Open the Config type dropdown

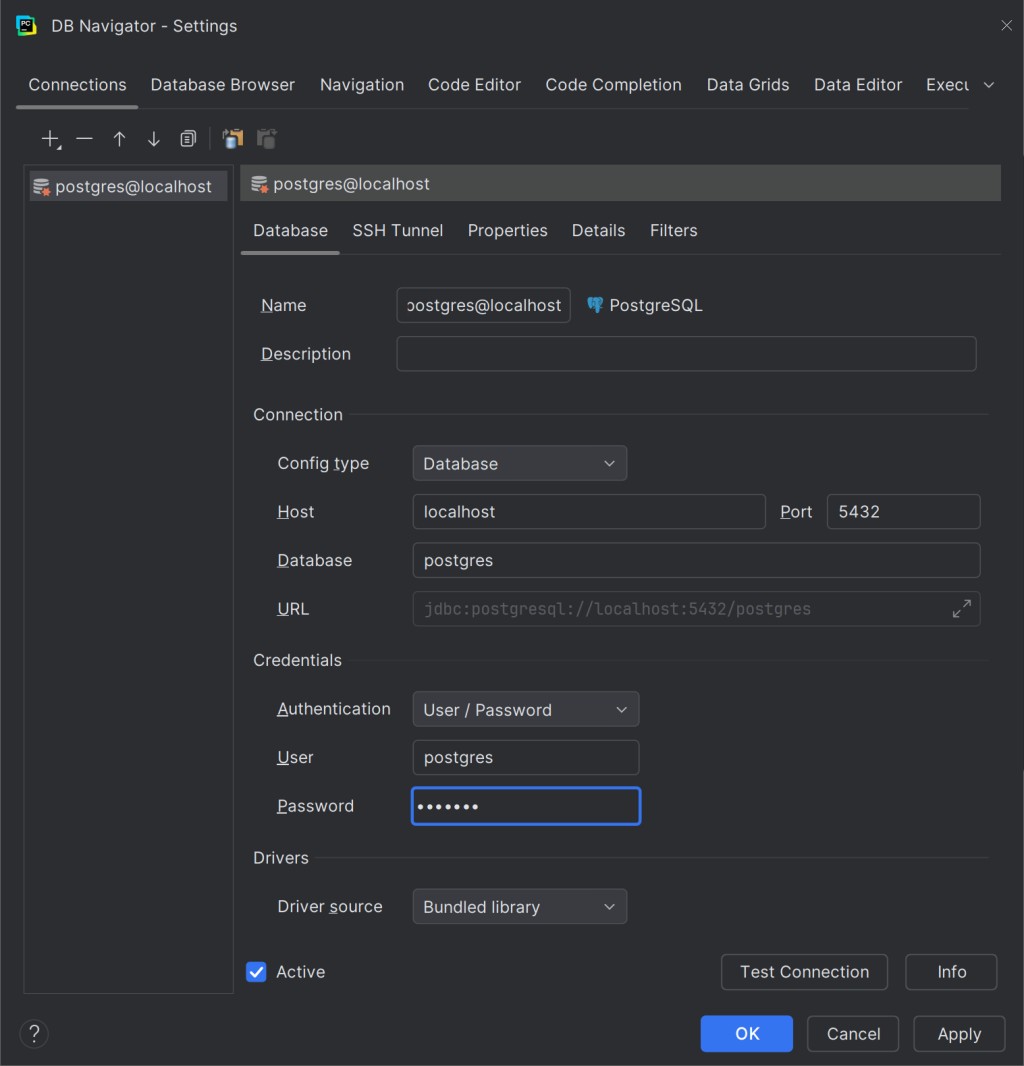[x=519, y=464]
